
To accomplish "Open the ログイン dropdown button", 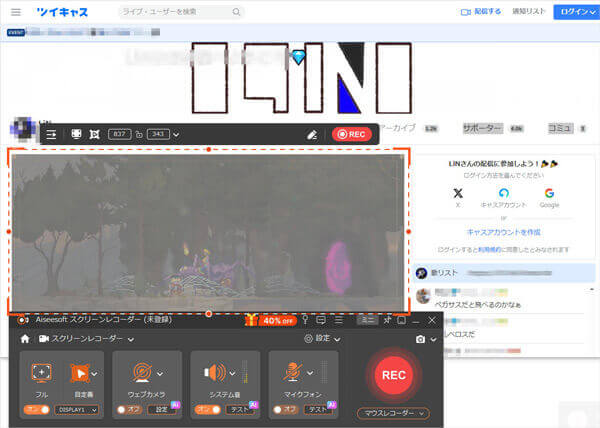I will tap(577, 12).
